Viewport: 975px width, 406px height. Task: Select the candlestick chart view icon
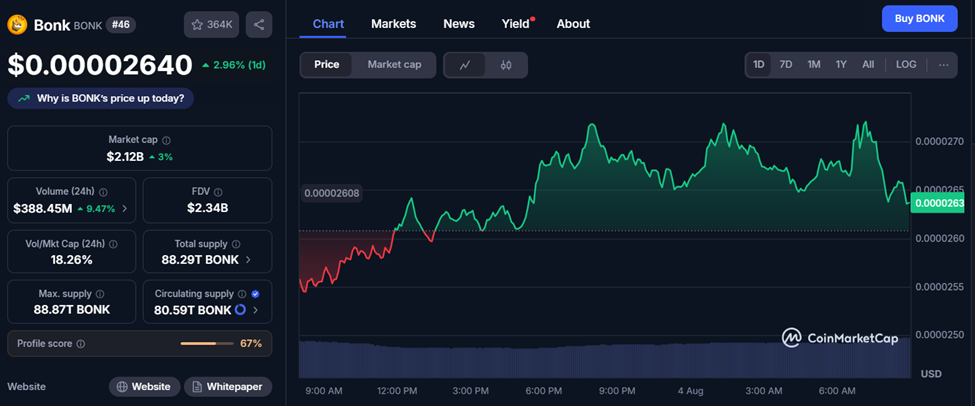point(506,65)
